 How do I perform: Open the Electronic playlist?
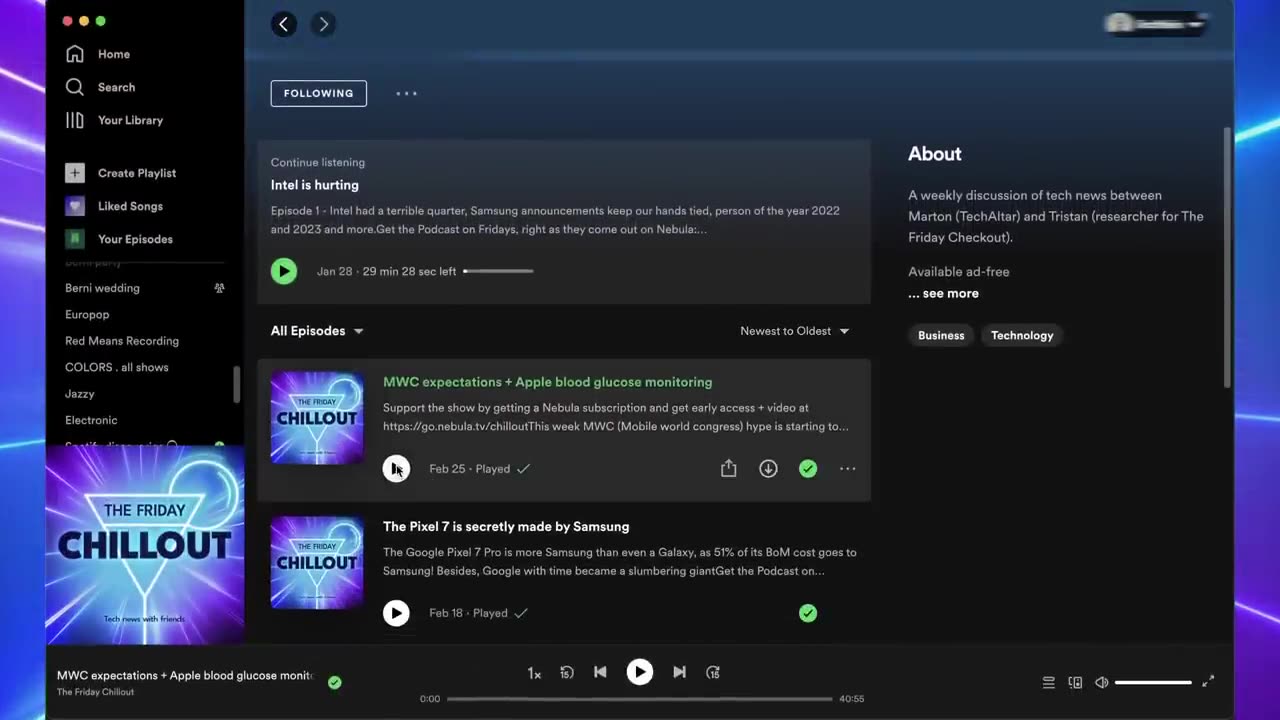click(x=91, y=420)
